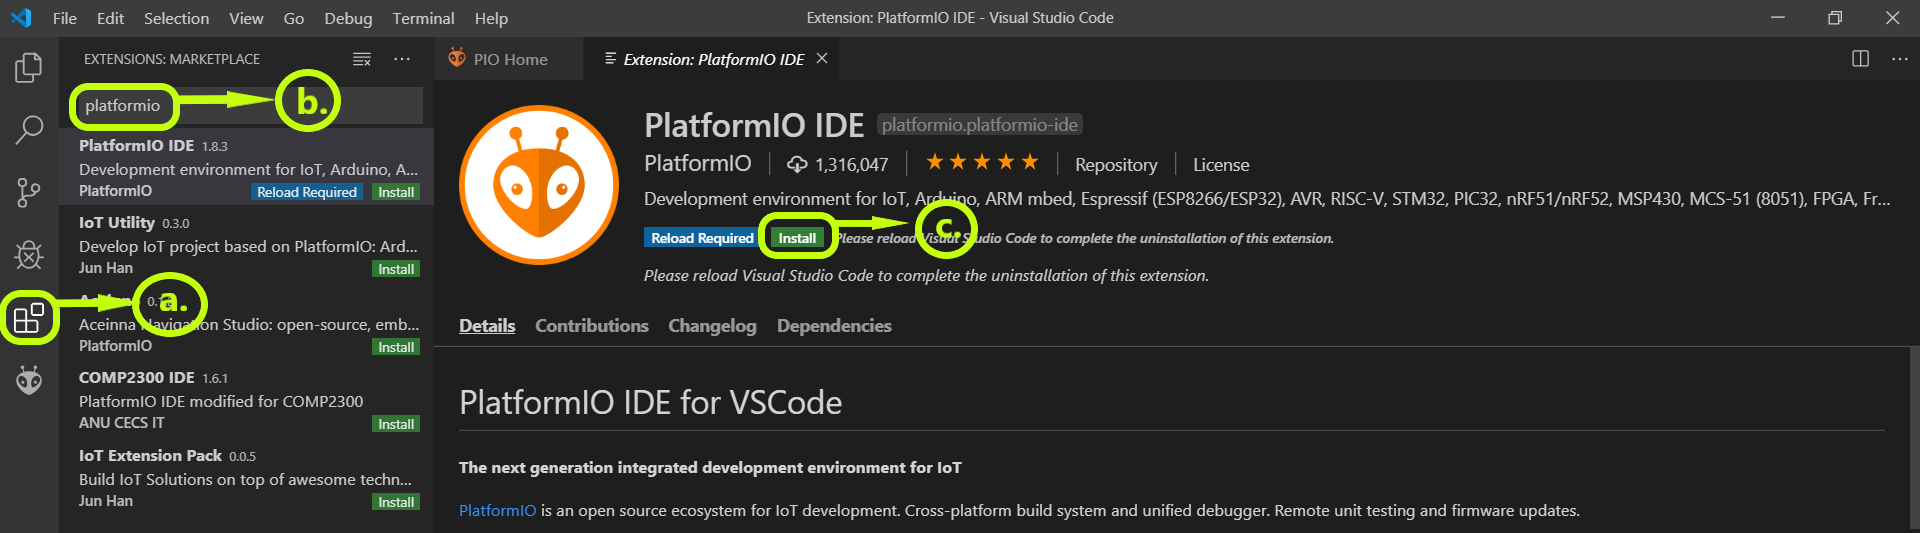Click Install button in extension detail page
The width and height of the screenshot is (1920, 533).
(x=797, y=238)
